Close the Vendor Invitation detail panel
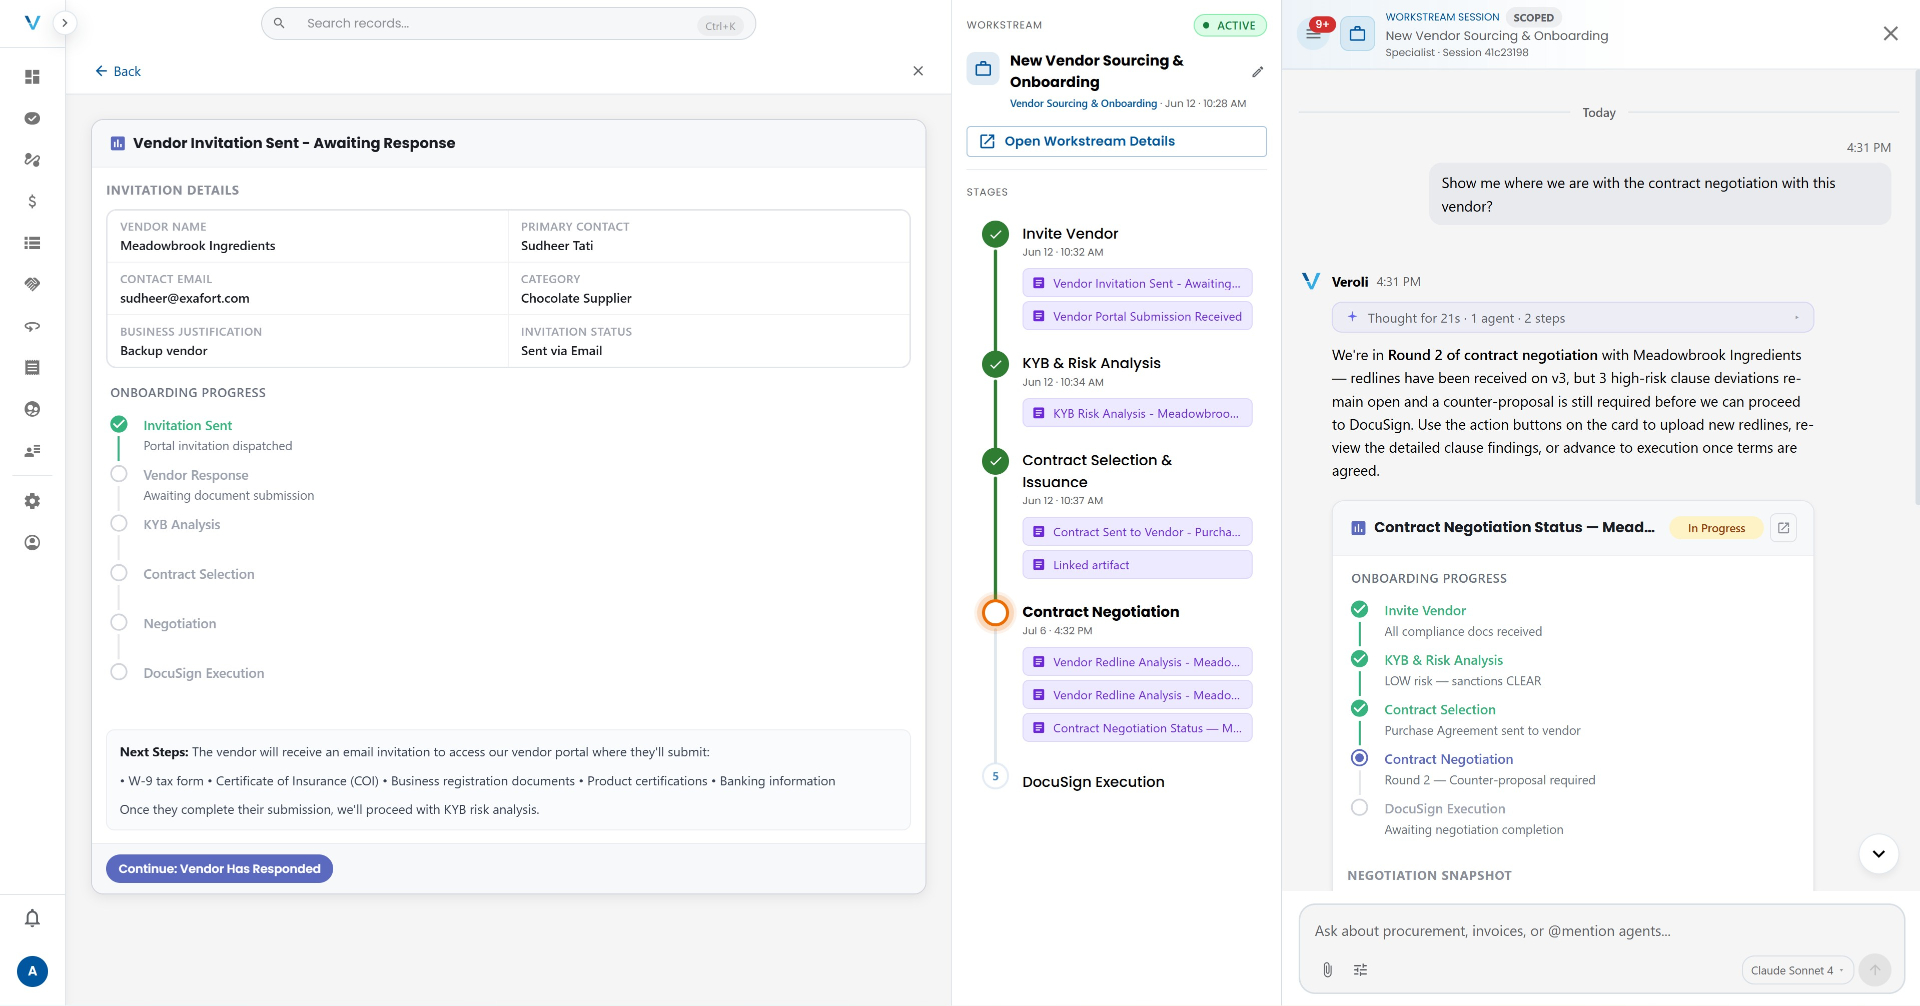 coord(918,71)
